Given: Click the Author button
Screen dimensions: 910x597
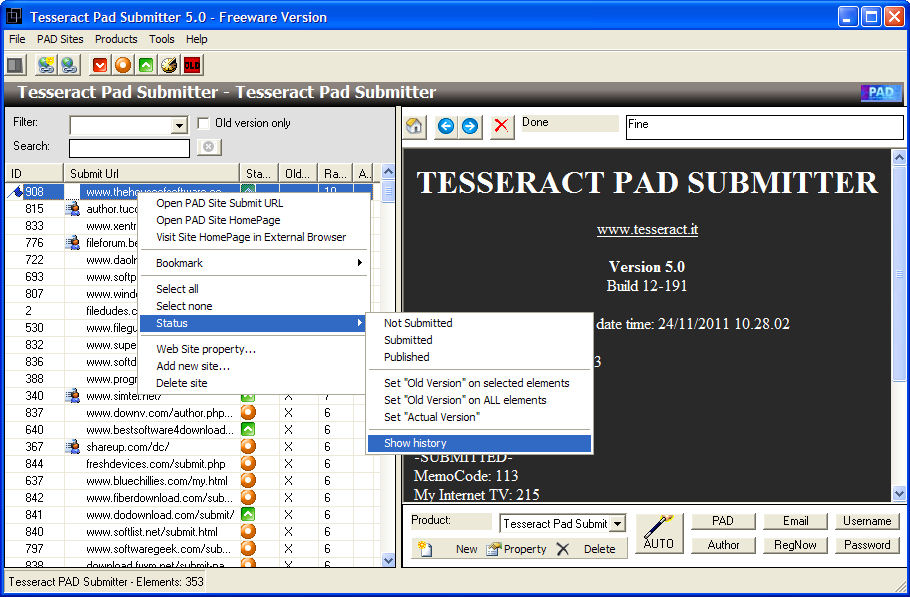Looking at the screenshot, I should point(723,545).
